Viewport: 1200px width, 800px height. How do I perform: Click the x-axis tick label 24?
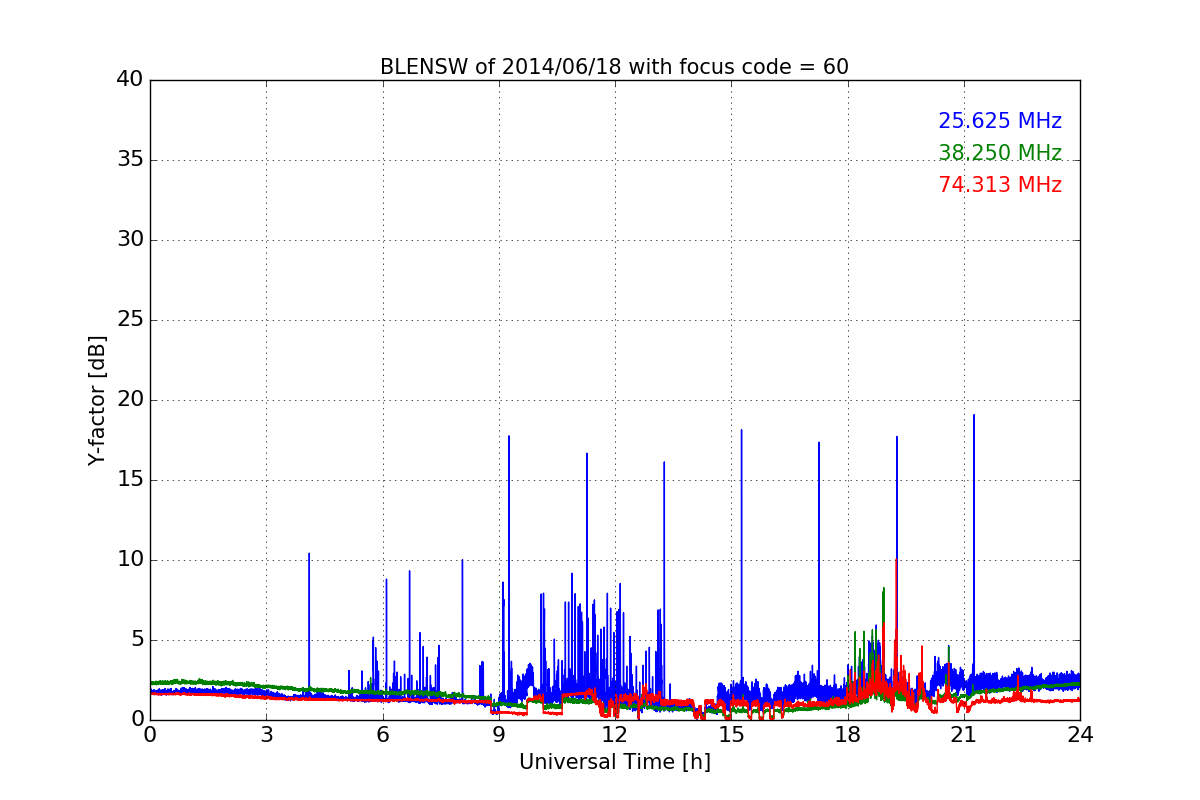(x=1080, y=735)
